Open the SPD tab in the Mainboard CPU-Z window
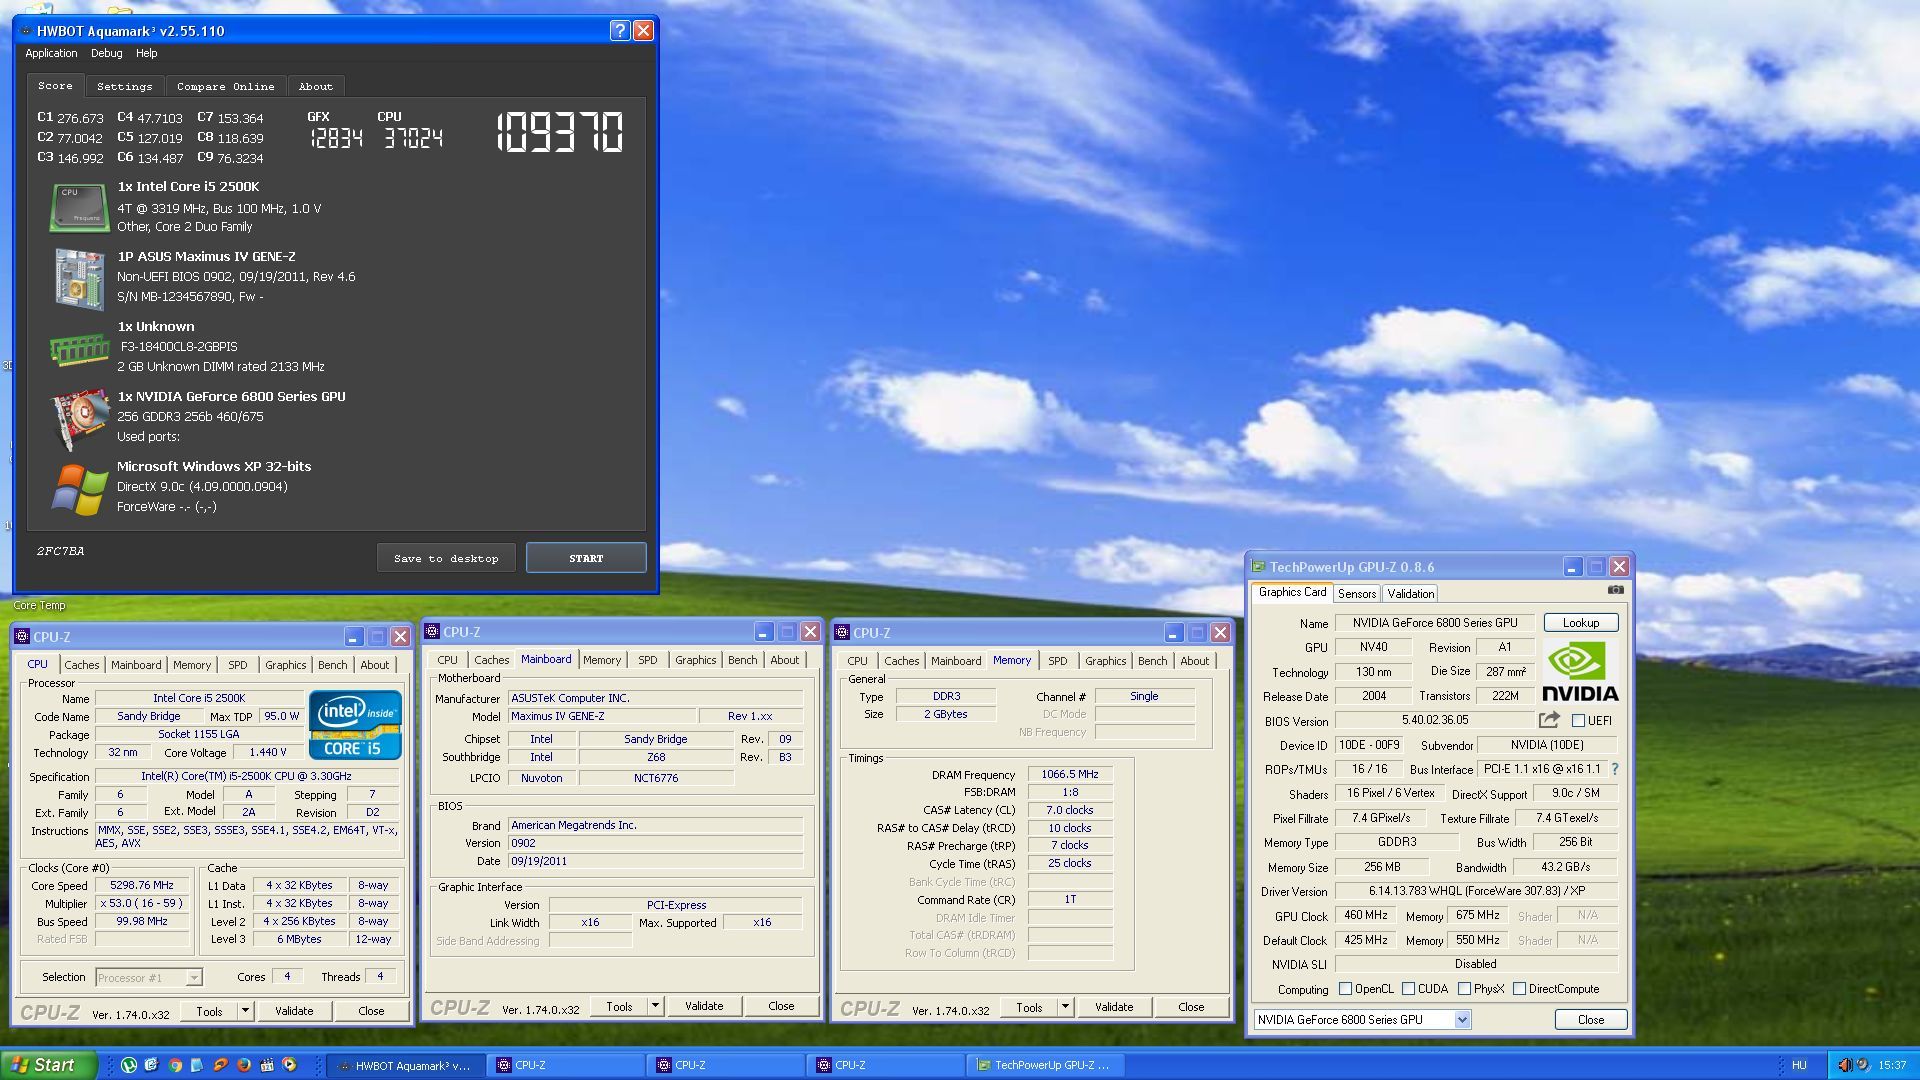 (648, 660)
